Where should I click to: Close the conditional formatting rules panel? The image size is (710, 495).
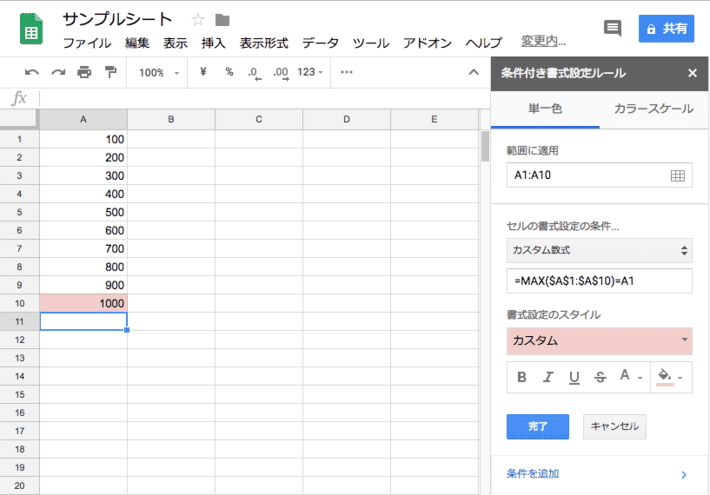click(692, 73)
